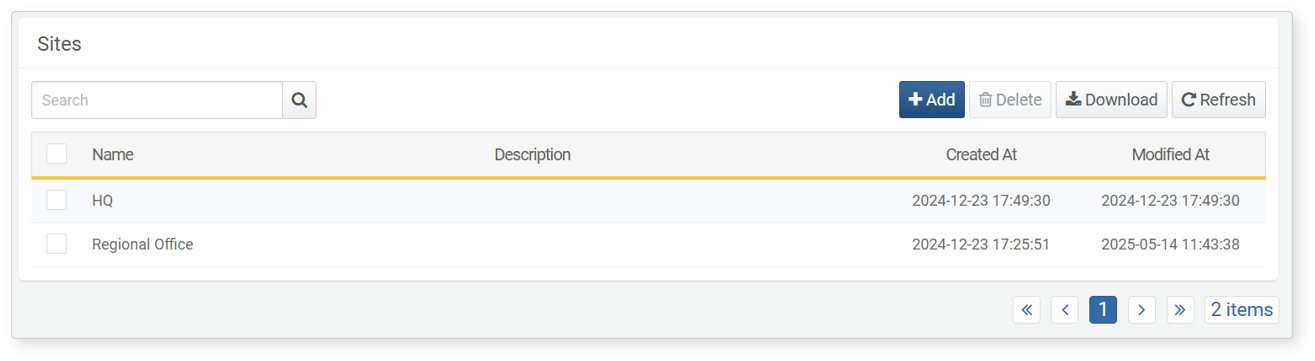Jump to last page with double-right arrows
Image resolution: width=1315 pixels, height=361 pixels.
click(1180, 310)
